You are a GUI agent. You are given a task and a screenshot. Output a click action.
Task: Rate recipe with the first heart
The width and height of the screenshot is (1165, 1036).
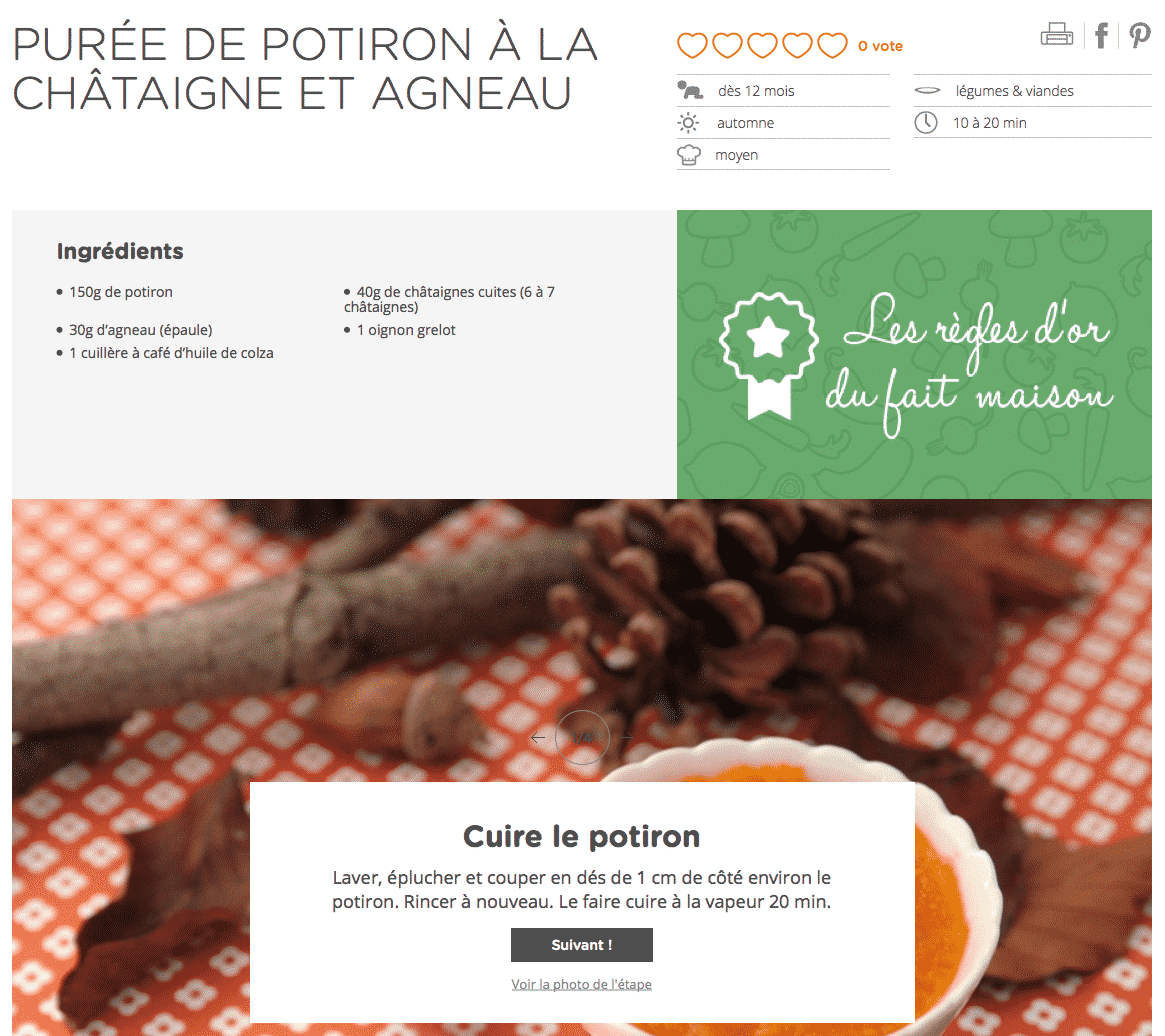[x=692, y=45]
